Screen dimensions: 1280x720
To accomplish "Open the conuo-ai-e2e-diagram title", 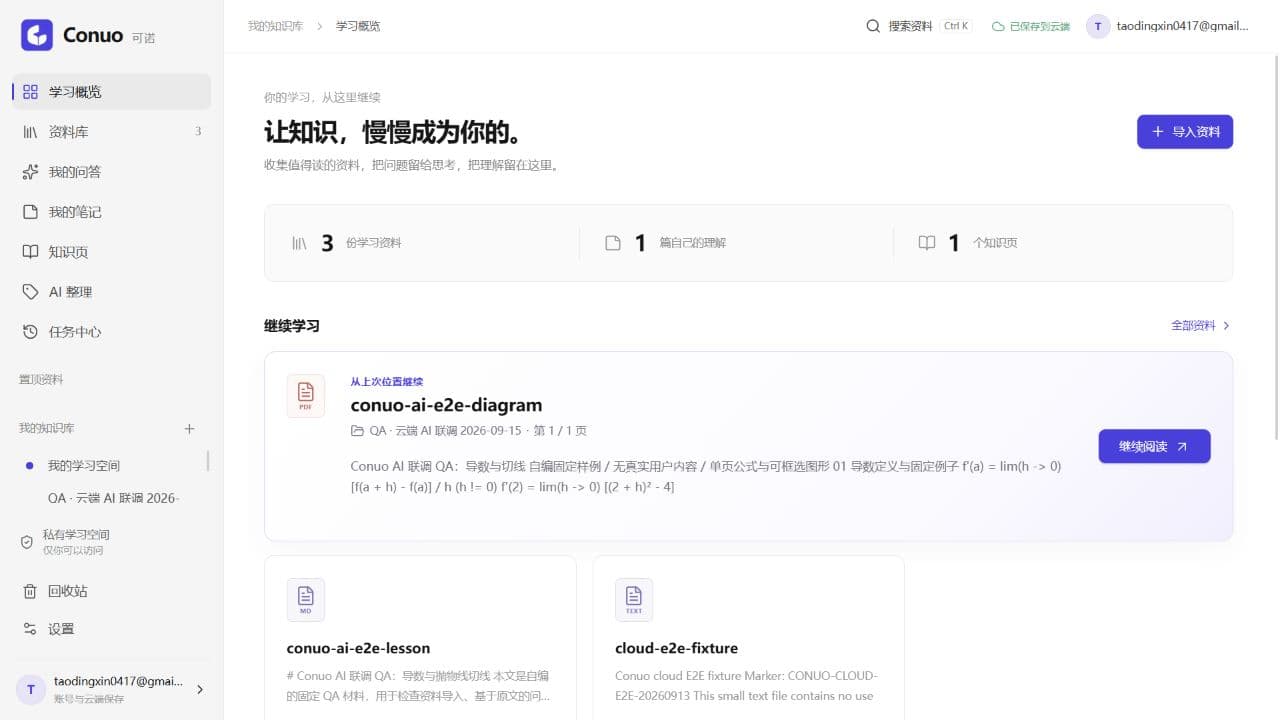I will click(x=446, y=405).
